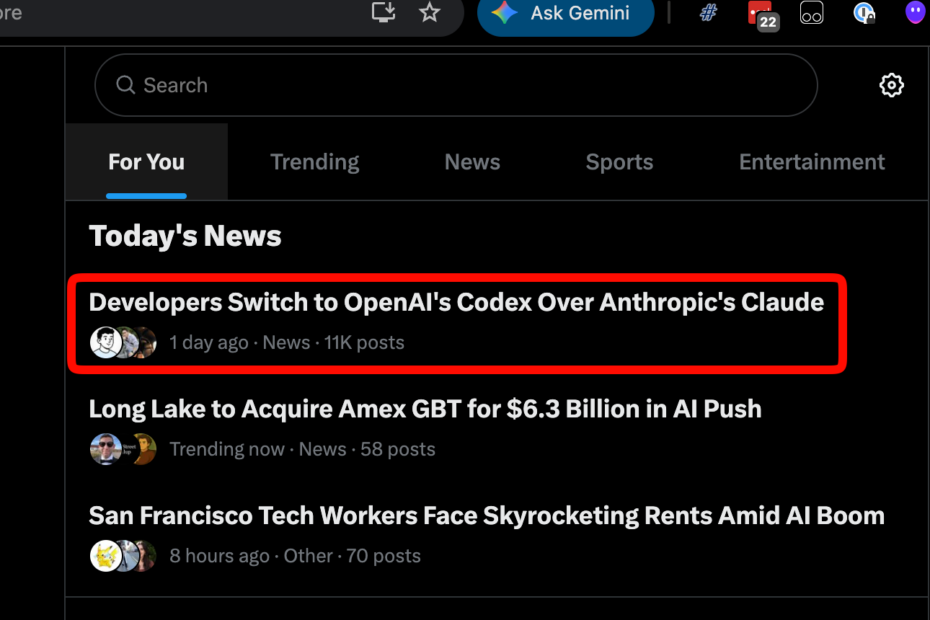Select the Entertainment tab
Screen dimensions: 930x620
pyautogui.click(x=811, y=162)
